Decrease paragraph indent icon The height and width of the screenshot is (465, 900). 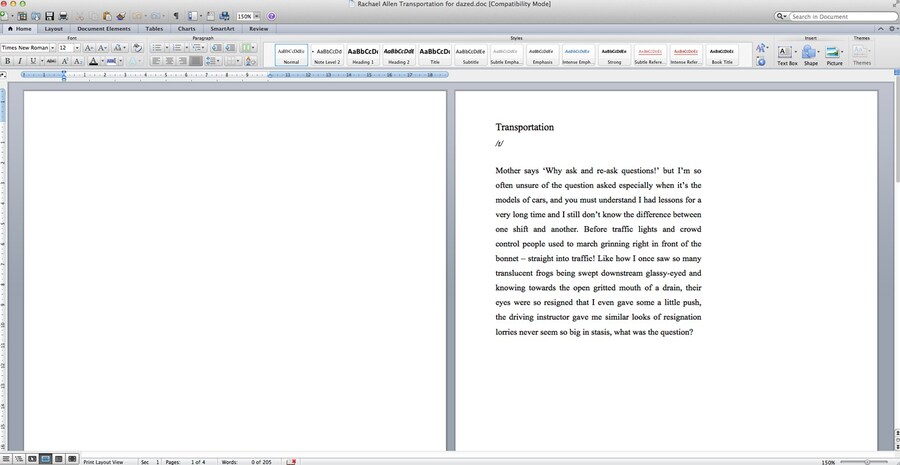(216, 48)
